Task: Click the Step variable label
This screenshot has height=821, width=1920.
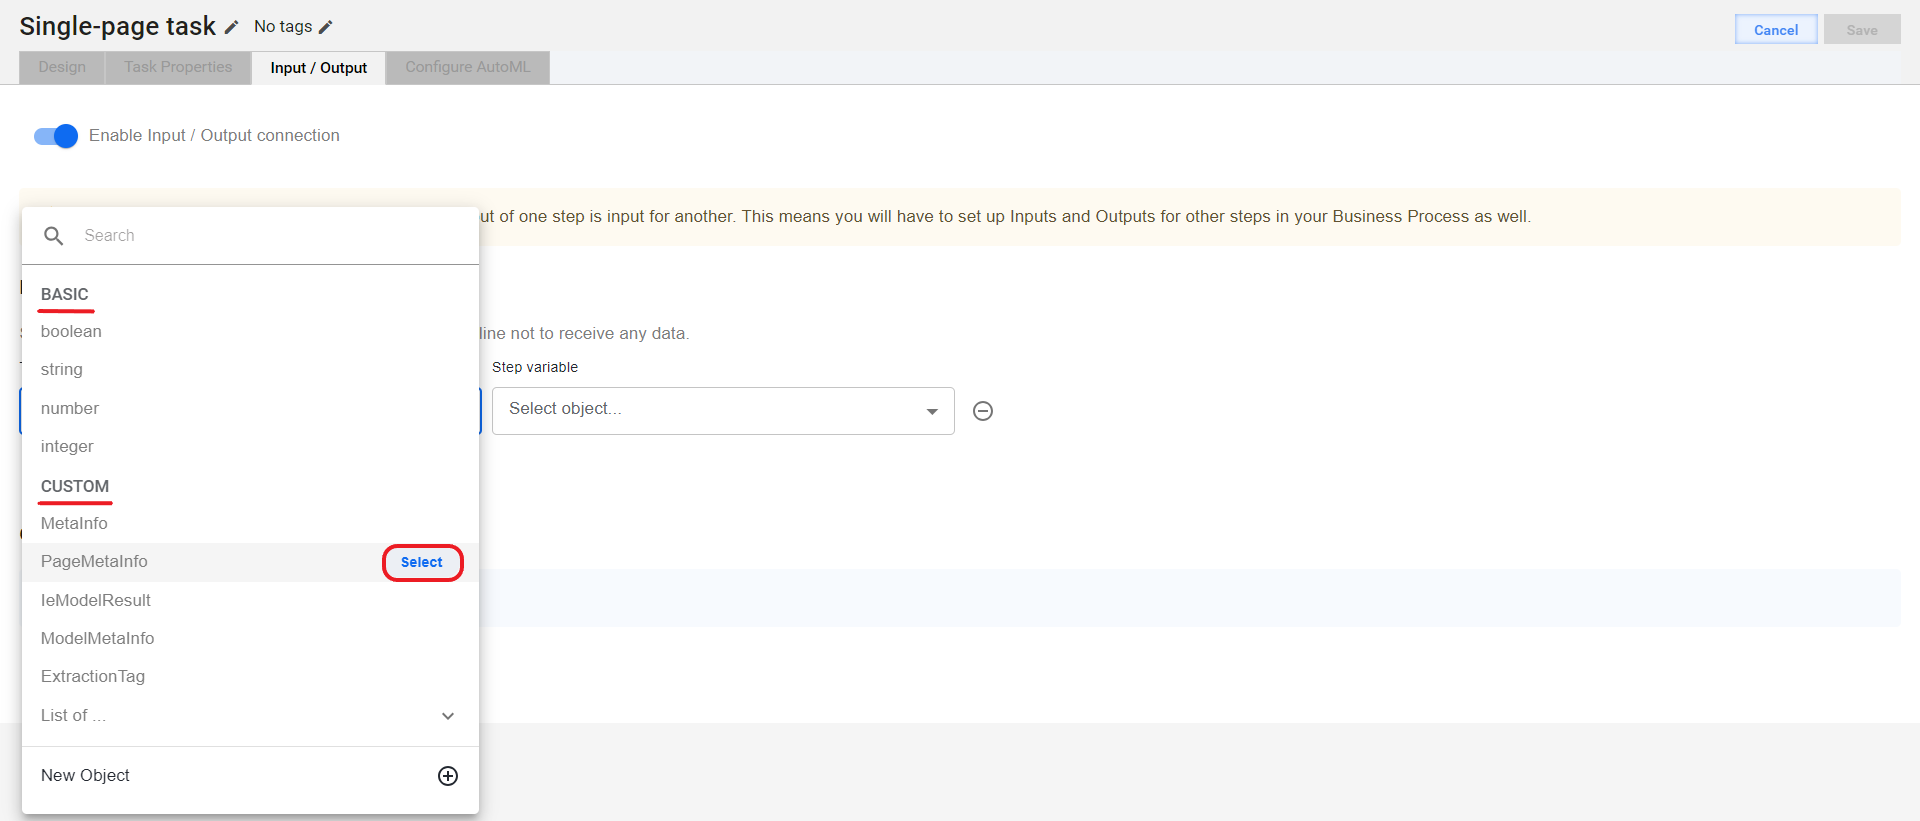Action: point(535,368)
